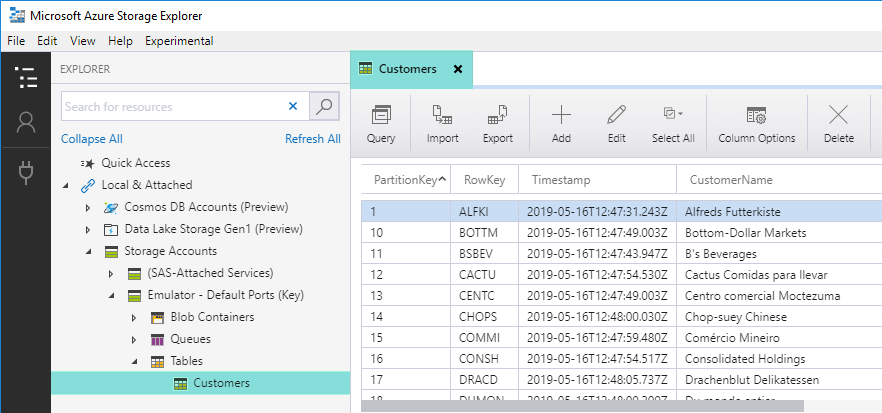Expand Data Lake Storage Gen1 node
Image resolution: width=882 pixels, height=413 pixels.
click(88, 230)
